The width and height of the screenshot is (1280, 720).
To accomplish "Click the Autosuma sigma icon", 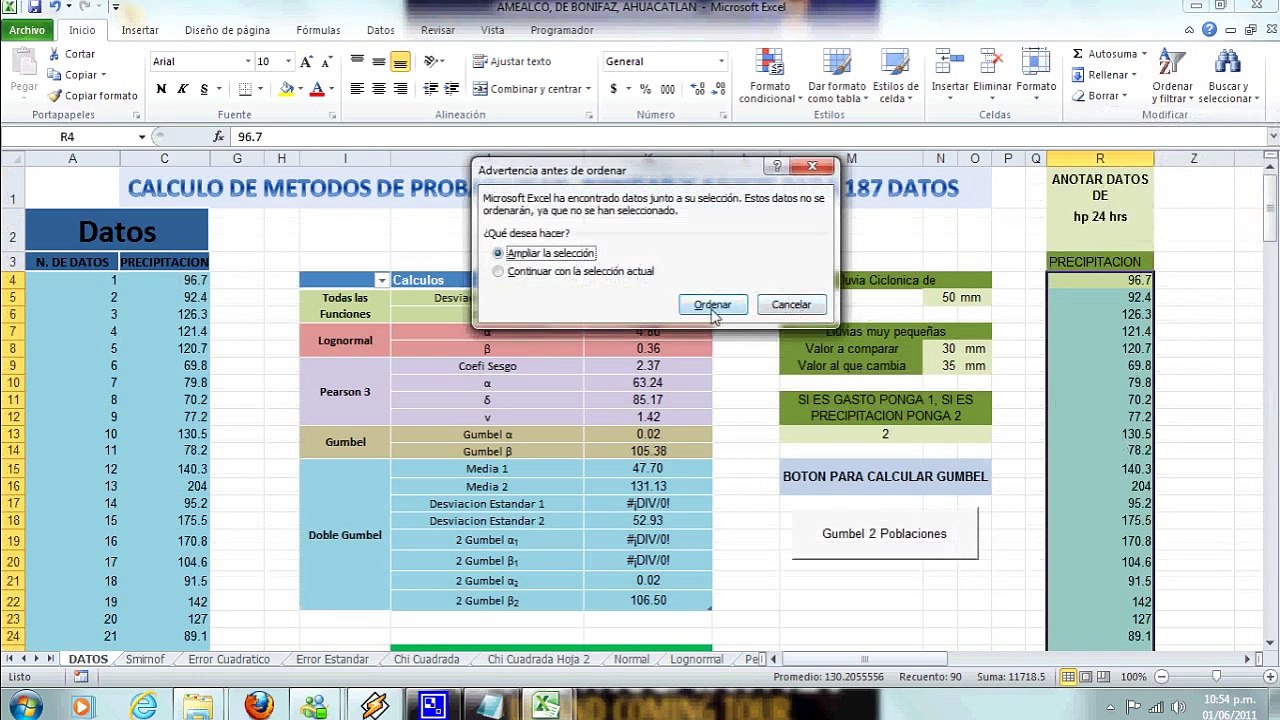I will point(1078,54).
